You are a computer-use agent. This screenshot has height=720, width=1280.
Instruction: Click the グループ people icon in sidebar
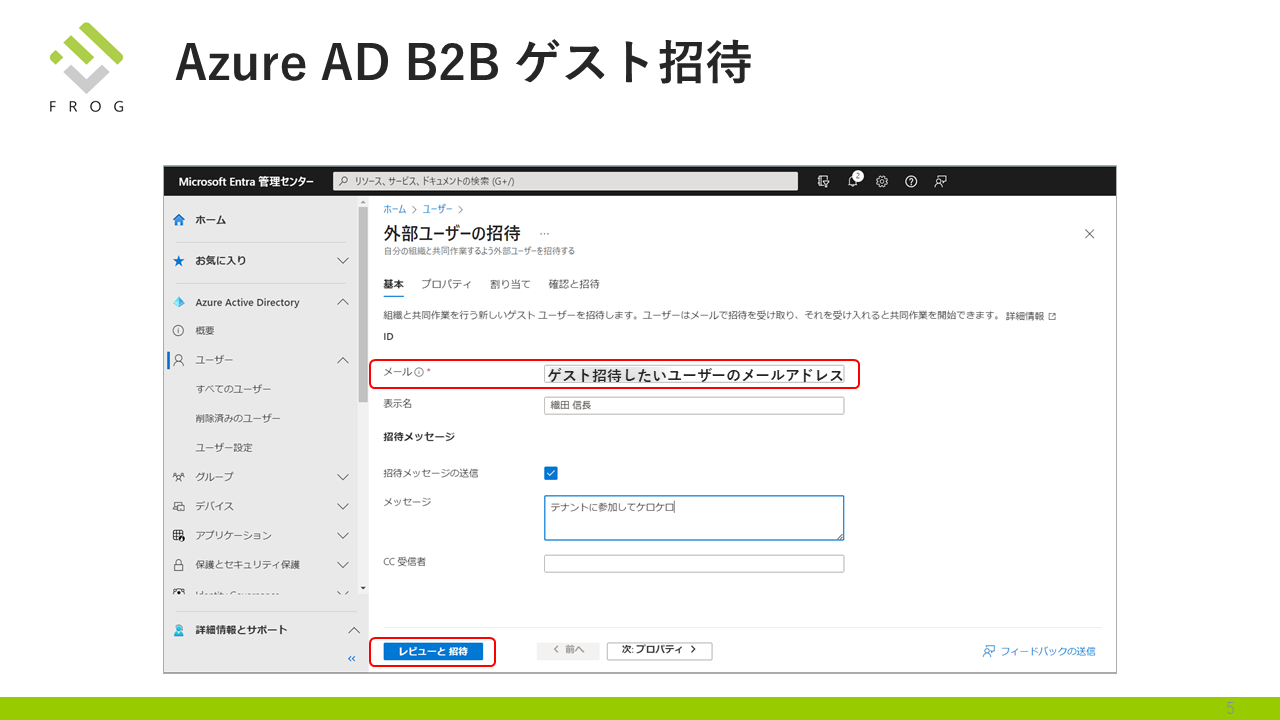tap(179, 477)
